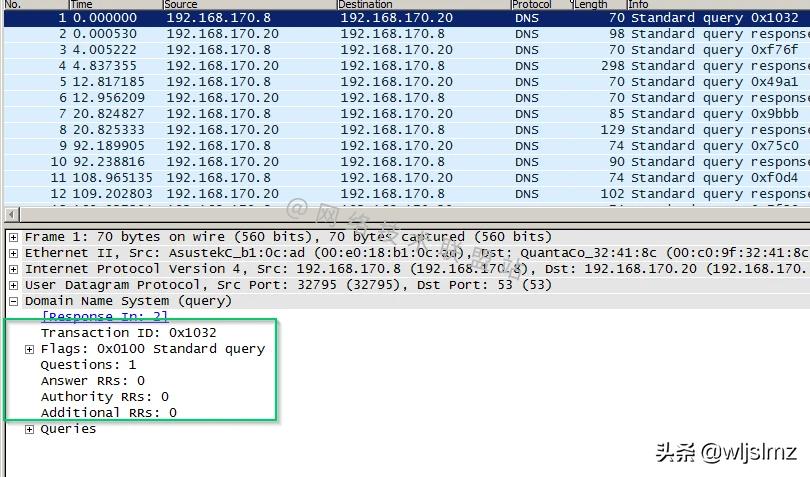Image resolution: width=810 pixels, height=477 pixels.
Task: Sort packets by the Length column header
Action: tap(598, 5)
